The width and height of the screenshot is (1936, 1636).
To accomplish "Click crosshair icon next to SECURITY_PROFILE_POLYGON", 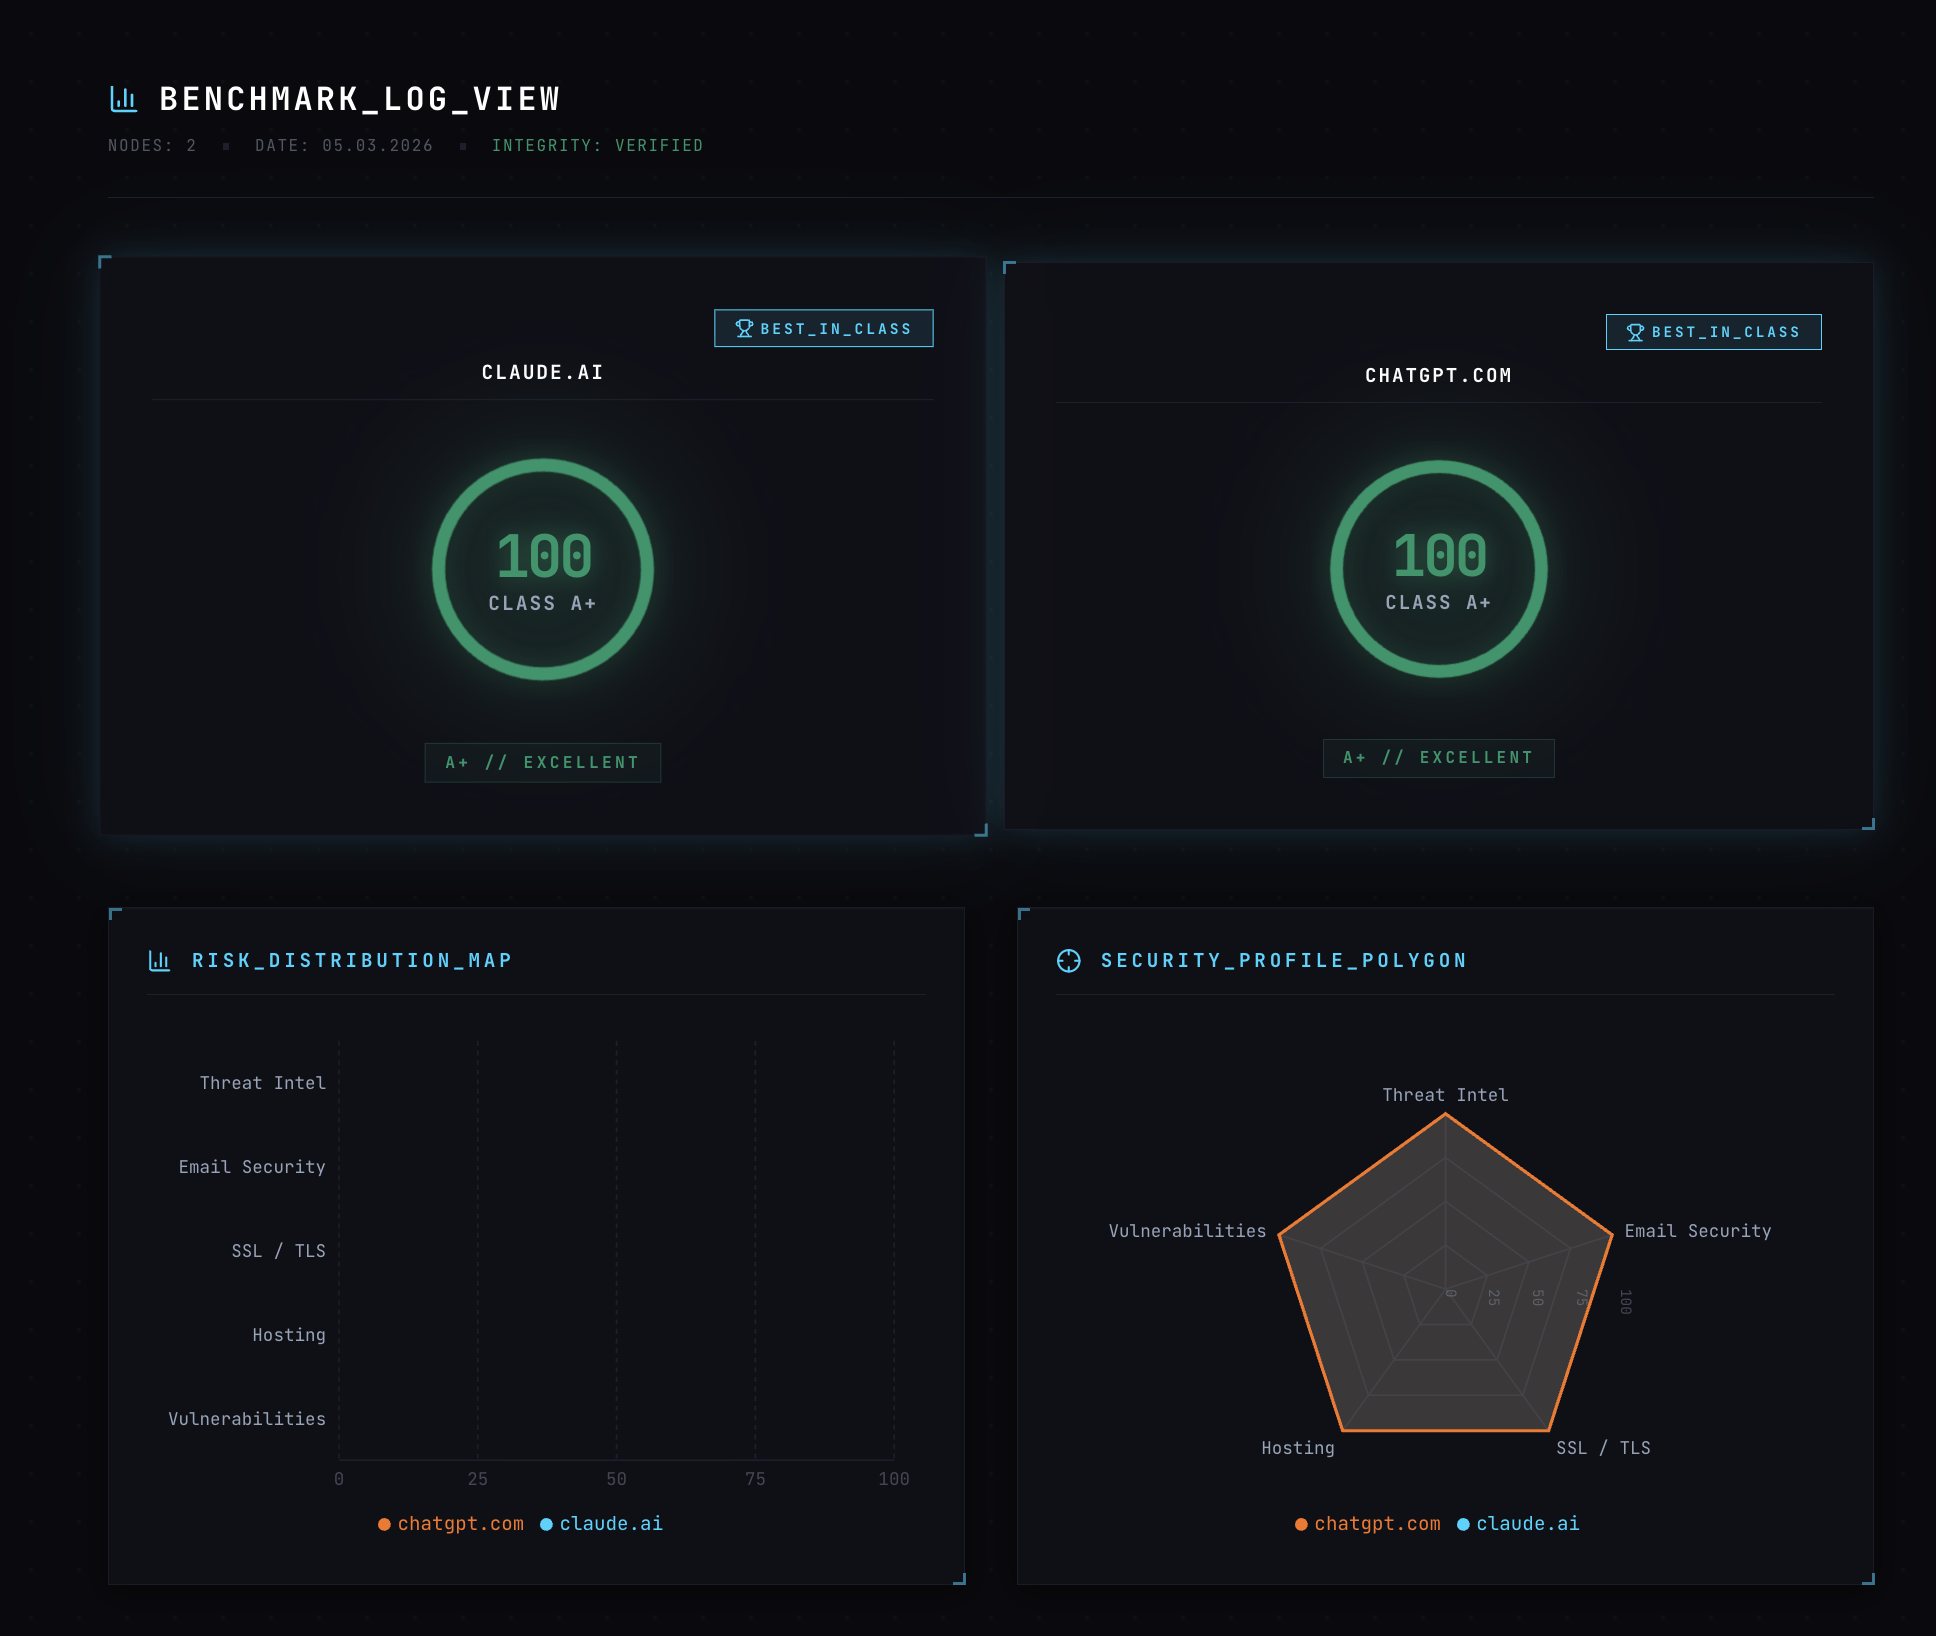I will tap(1068, 961).
